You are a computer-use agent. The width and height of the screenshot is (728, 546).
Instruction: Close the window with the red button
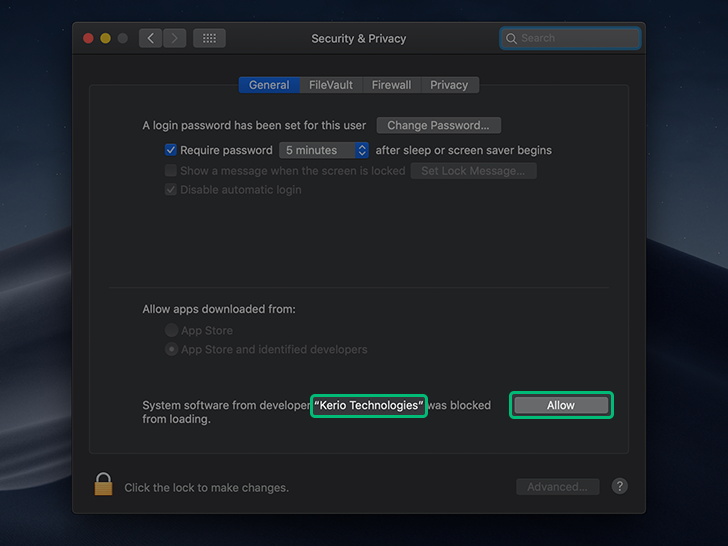tap(88, 38)
